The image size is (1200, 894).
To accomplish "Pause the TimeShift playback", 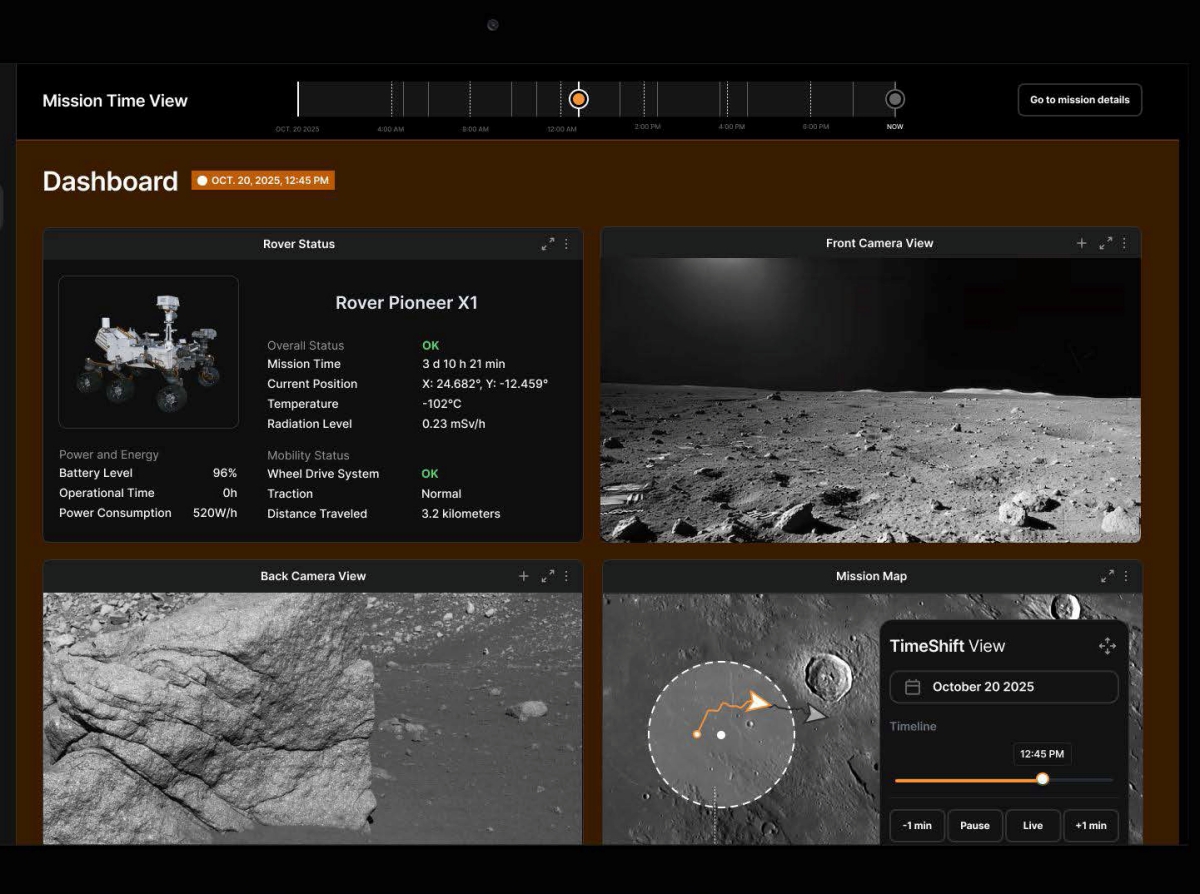I will [975, 825].
